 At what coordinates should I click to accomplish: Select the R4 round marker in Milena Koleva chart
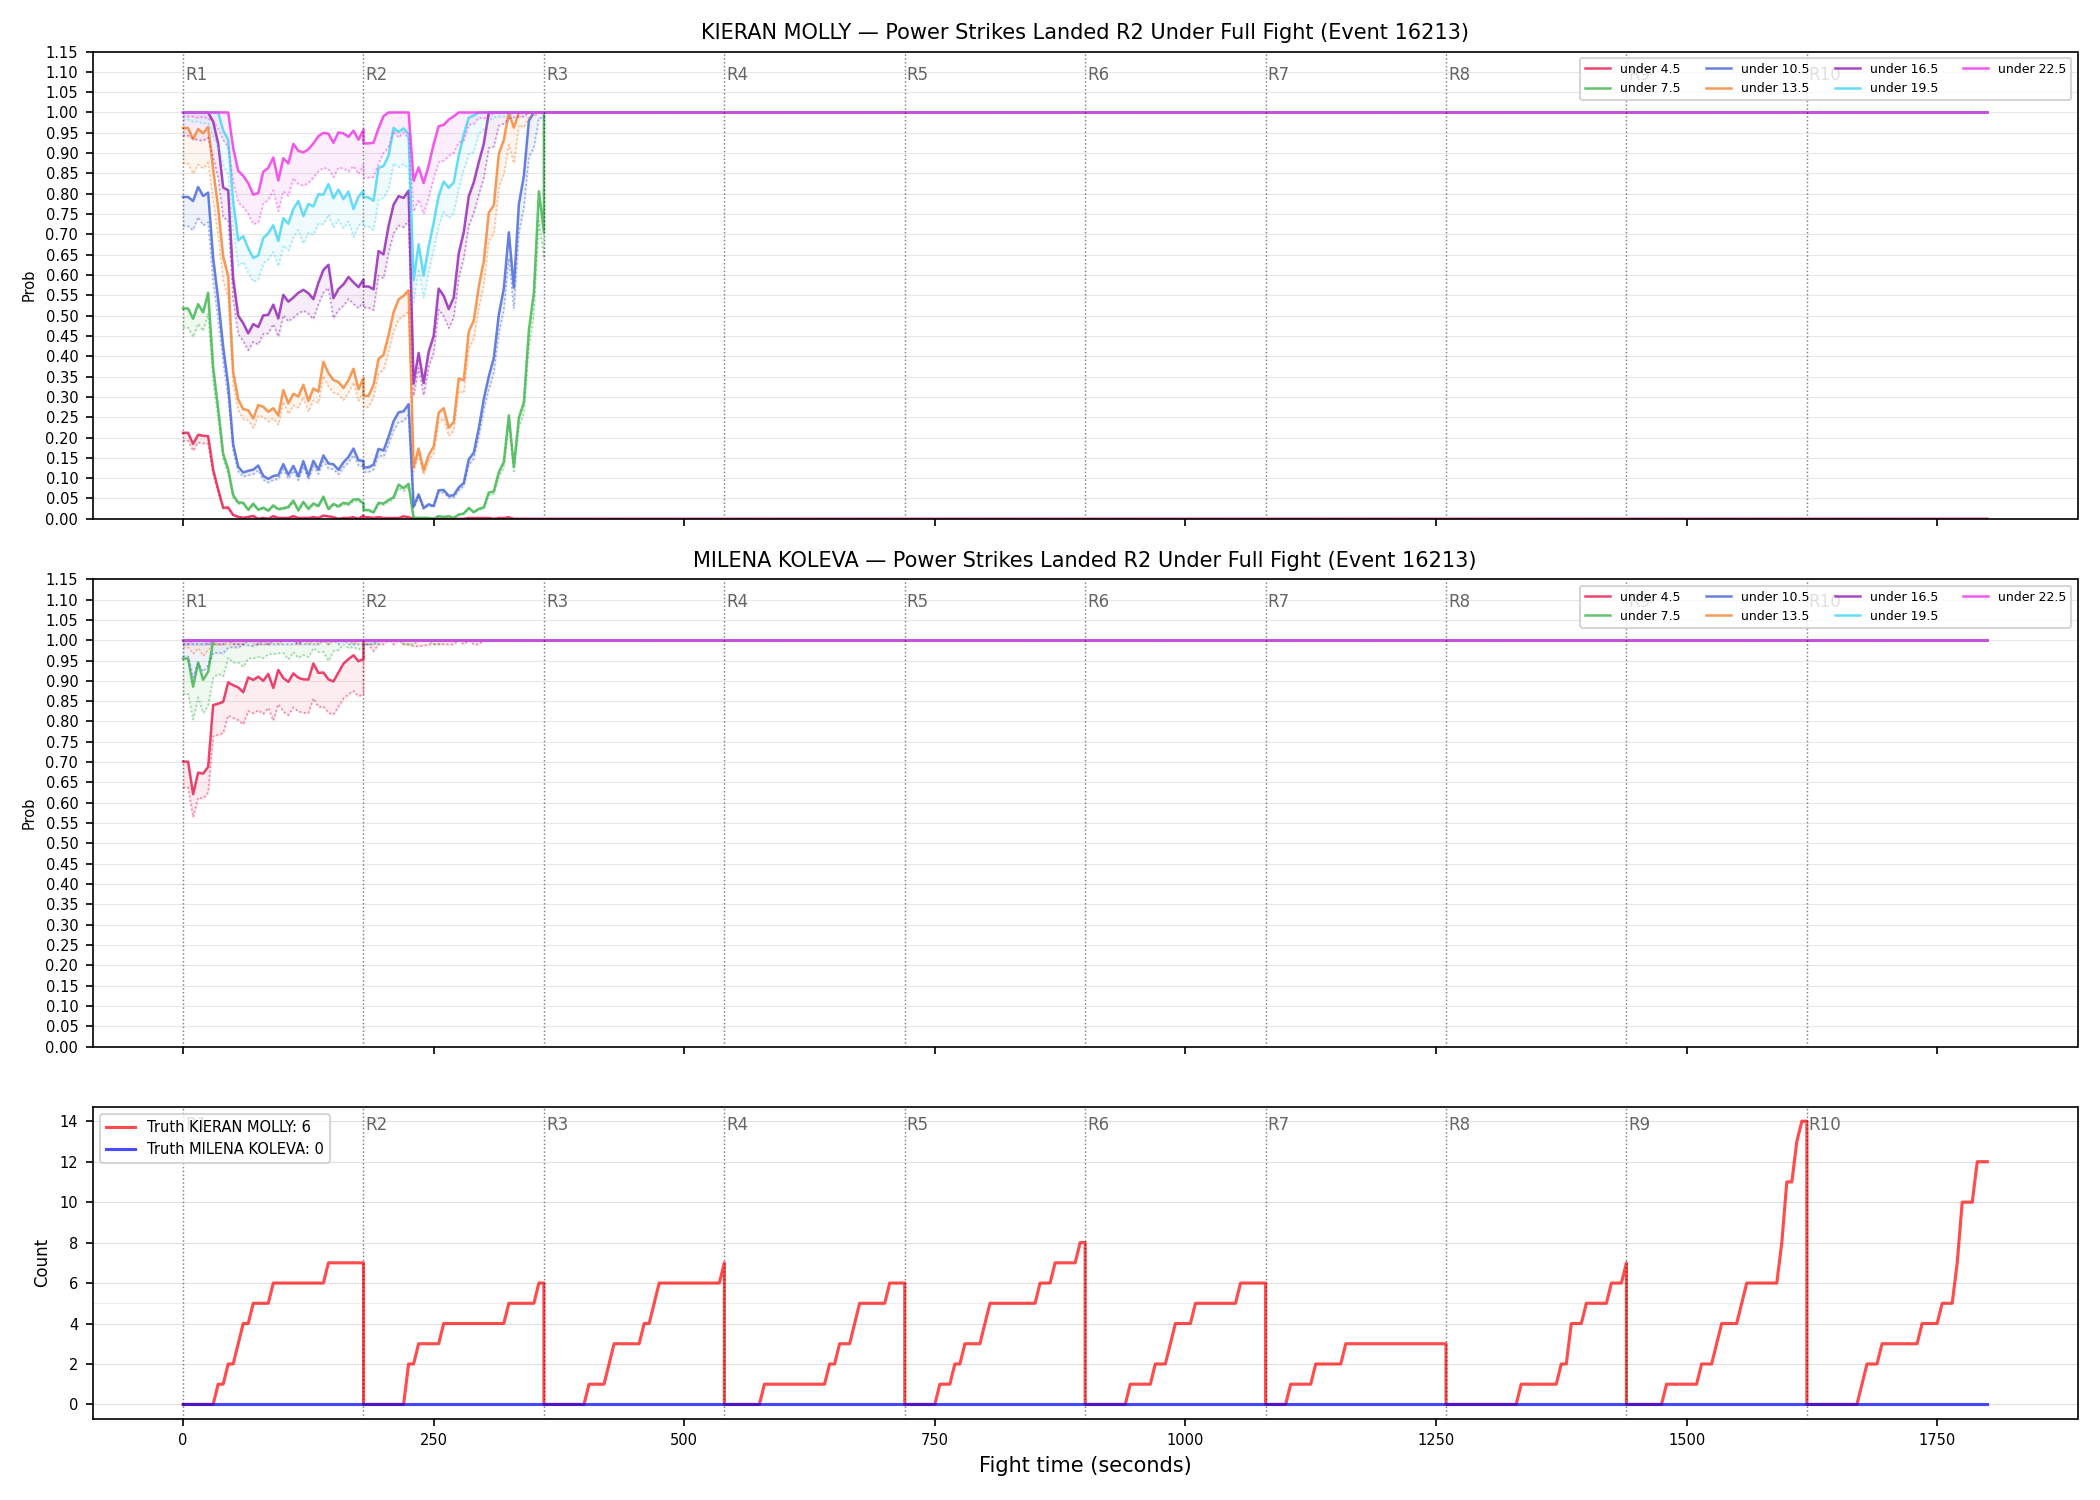point(737,601)
